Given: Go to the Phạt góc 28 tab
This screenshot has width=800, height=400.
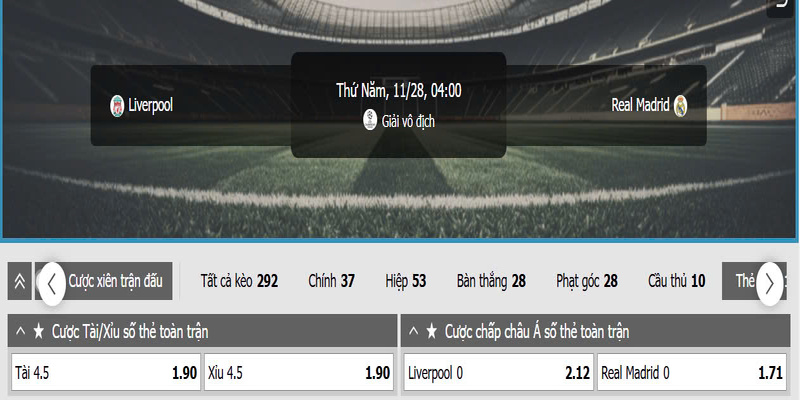Looking at the screenshot, I should [587, 281].
